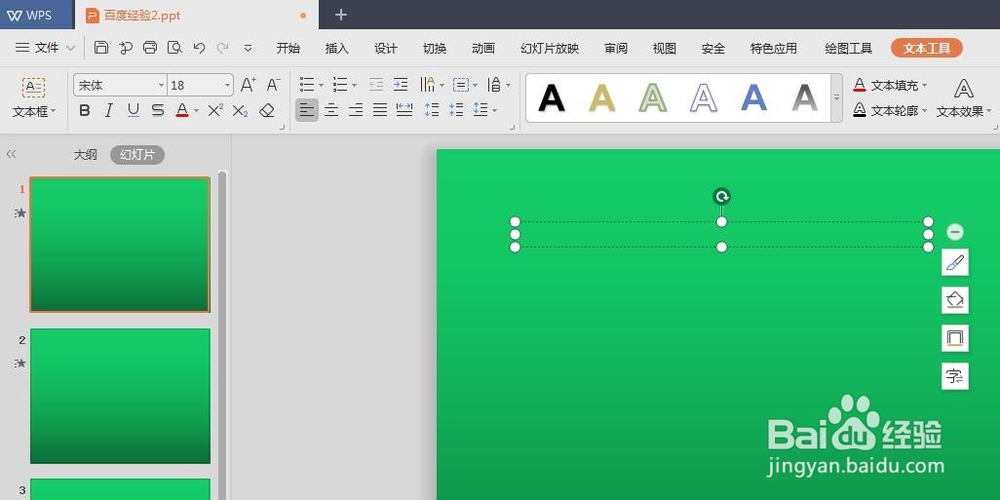Image resolution: width=1000 pixels, height=500 pixels.
Task: Open font color dropdown arrow
Action: tap(196, 111)
